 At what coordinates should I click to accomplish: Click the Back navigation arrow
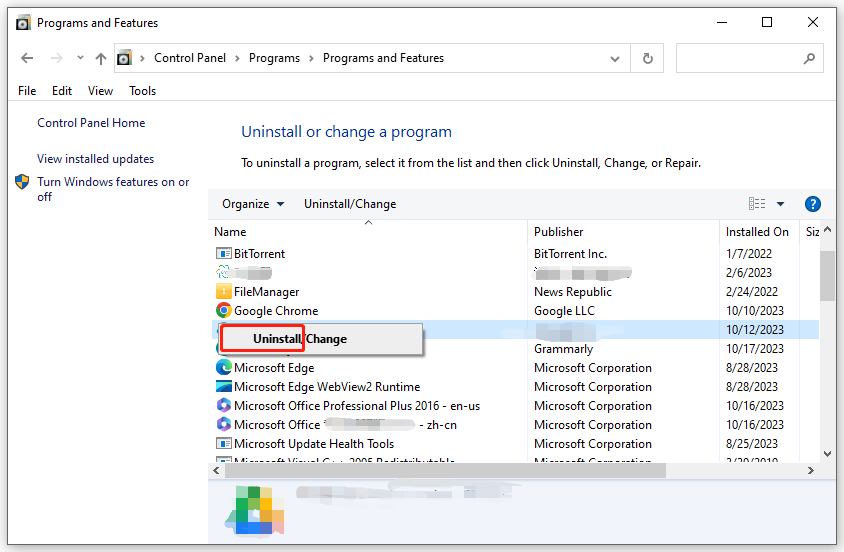(x=27, y=59)
